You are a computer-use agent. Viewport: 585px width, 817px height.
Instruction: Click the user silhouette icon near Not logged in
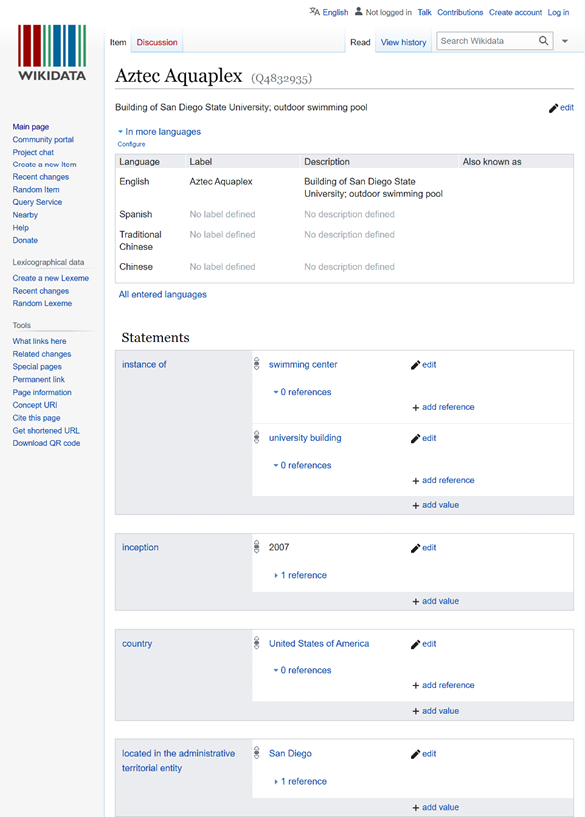(x=358, y=12)
